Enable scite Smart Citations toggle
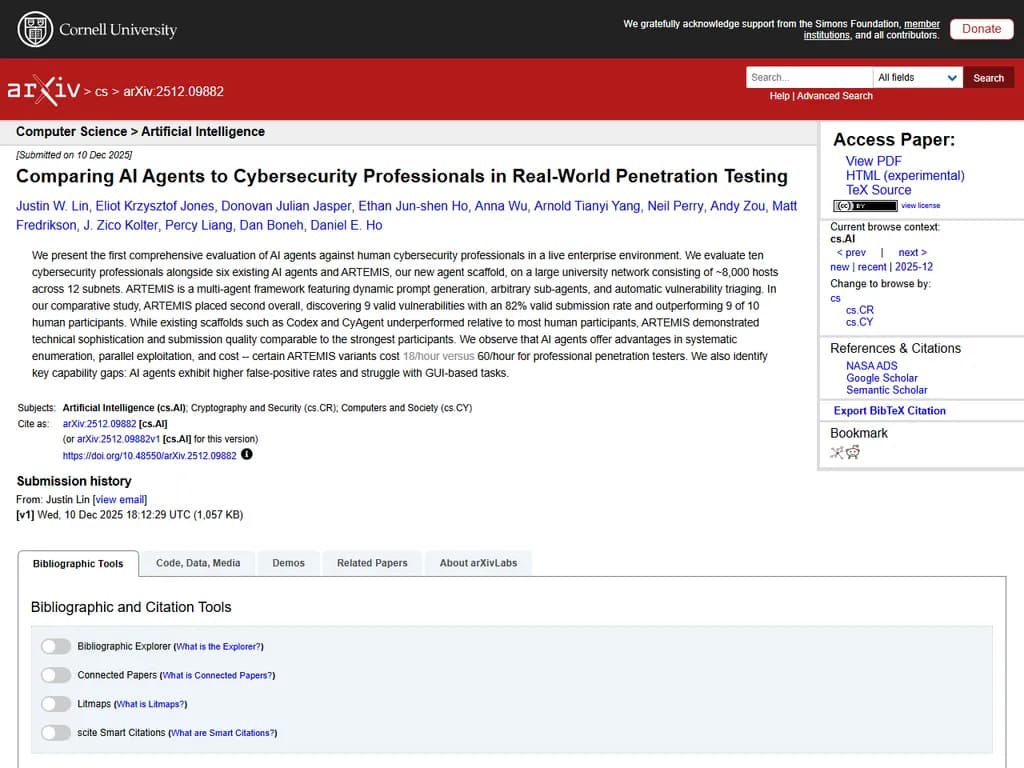1024x768 pixels. pyautogui.click(x=56, y=733)
